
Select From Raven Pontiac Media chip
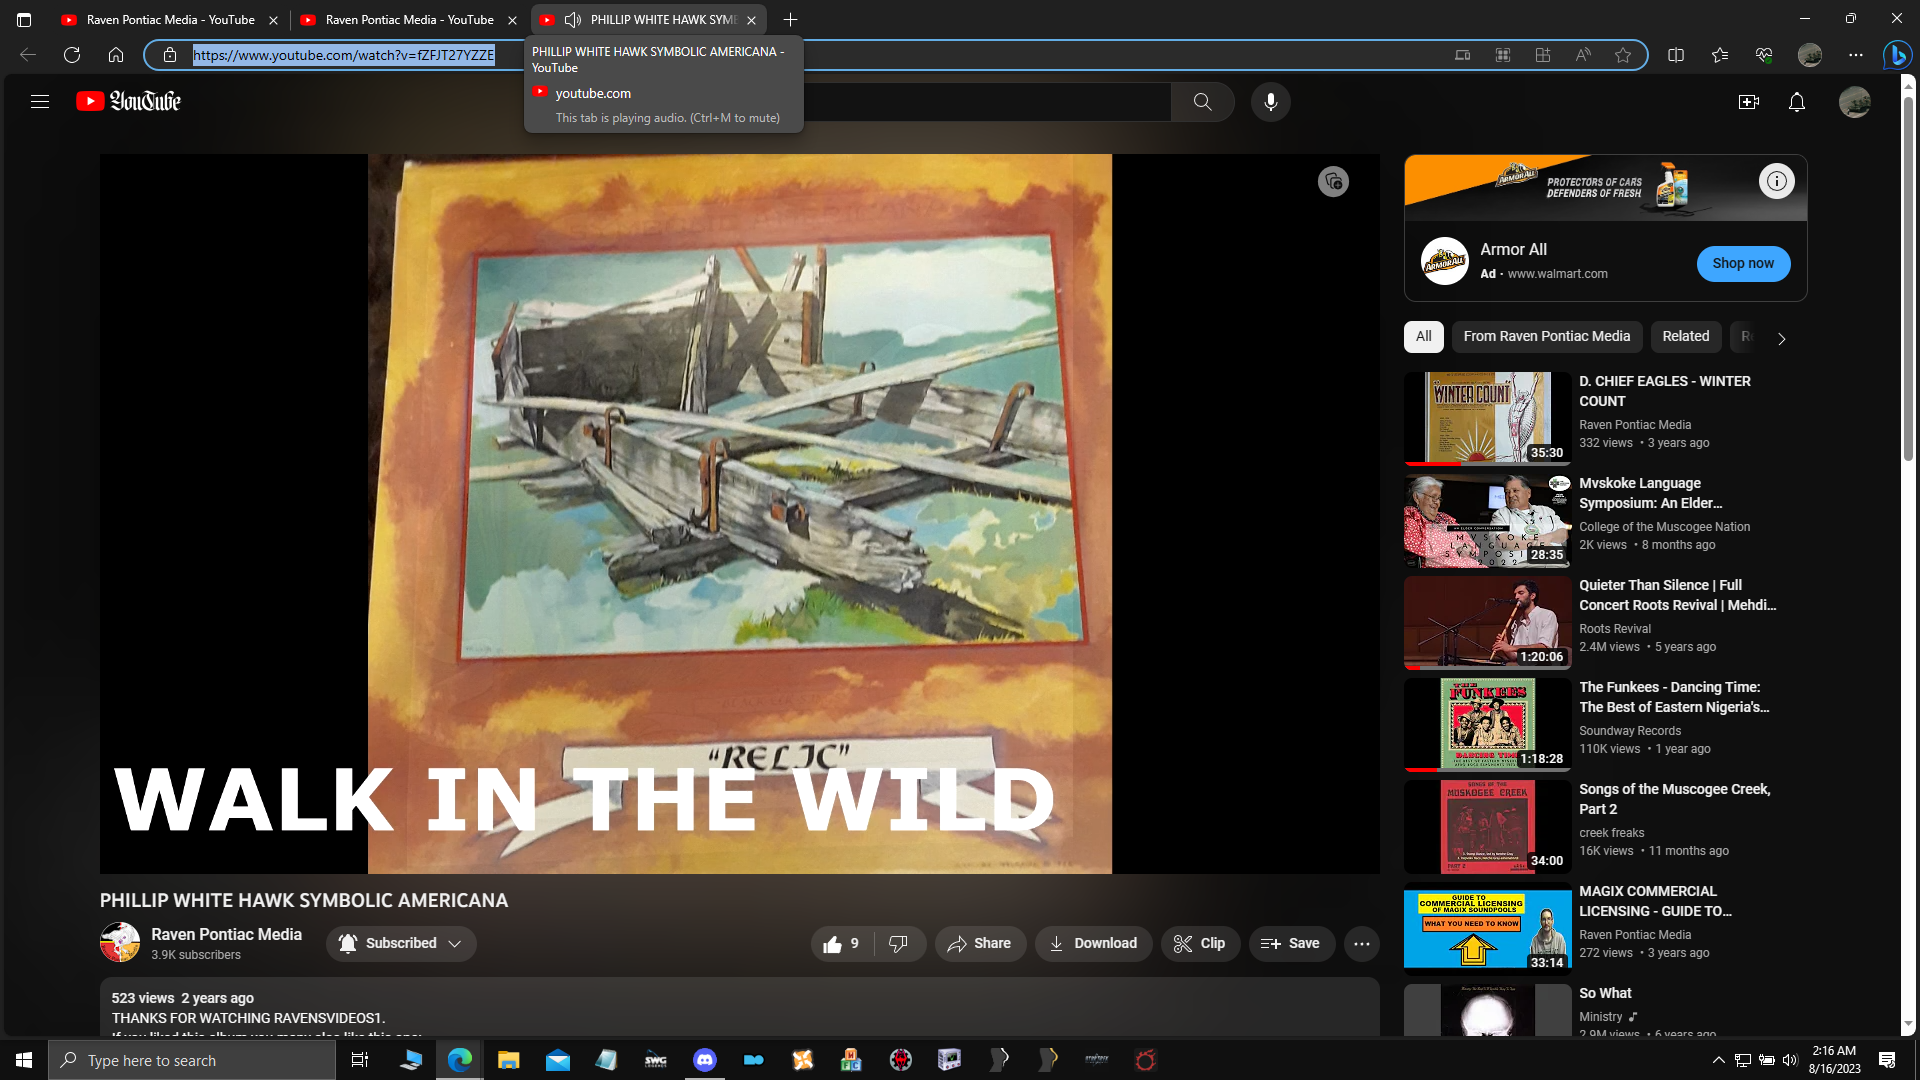1546,336
